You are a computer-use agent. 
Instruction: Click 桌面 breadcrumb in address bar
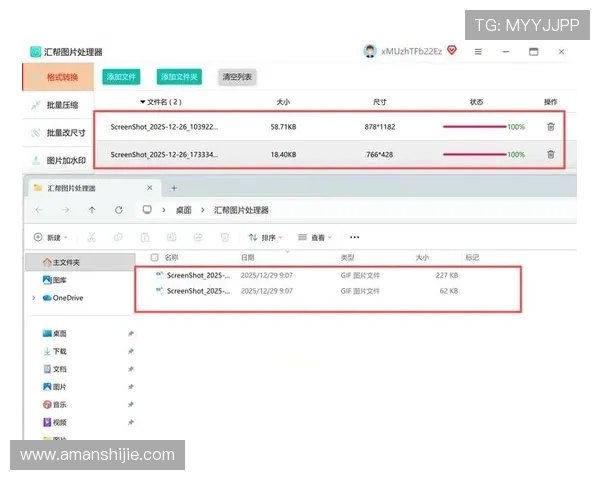(184, 210)
